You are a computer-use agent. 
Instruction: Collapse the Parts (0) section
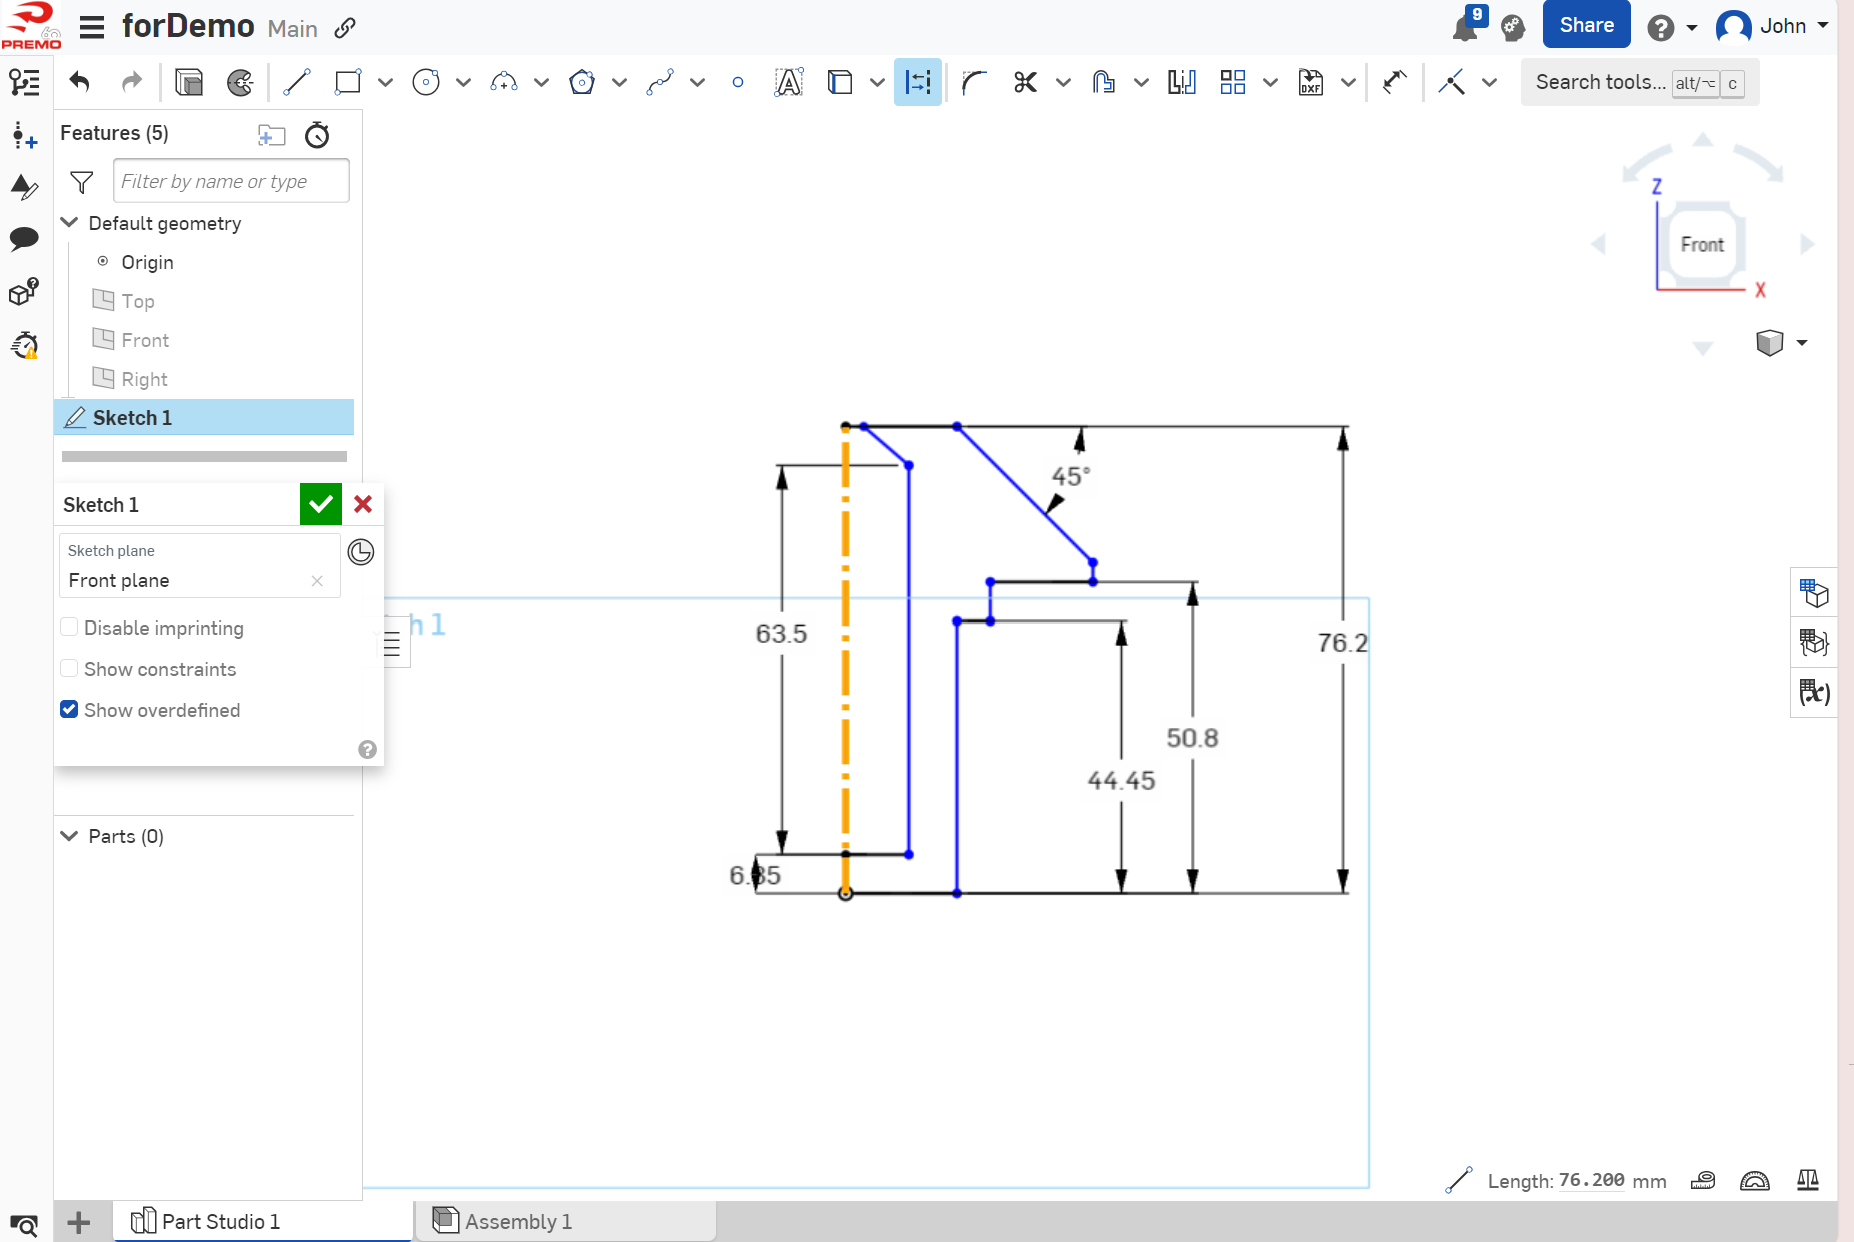point(70,836)
